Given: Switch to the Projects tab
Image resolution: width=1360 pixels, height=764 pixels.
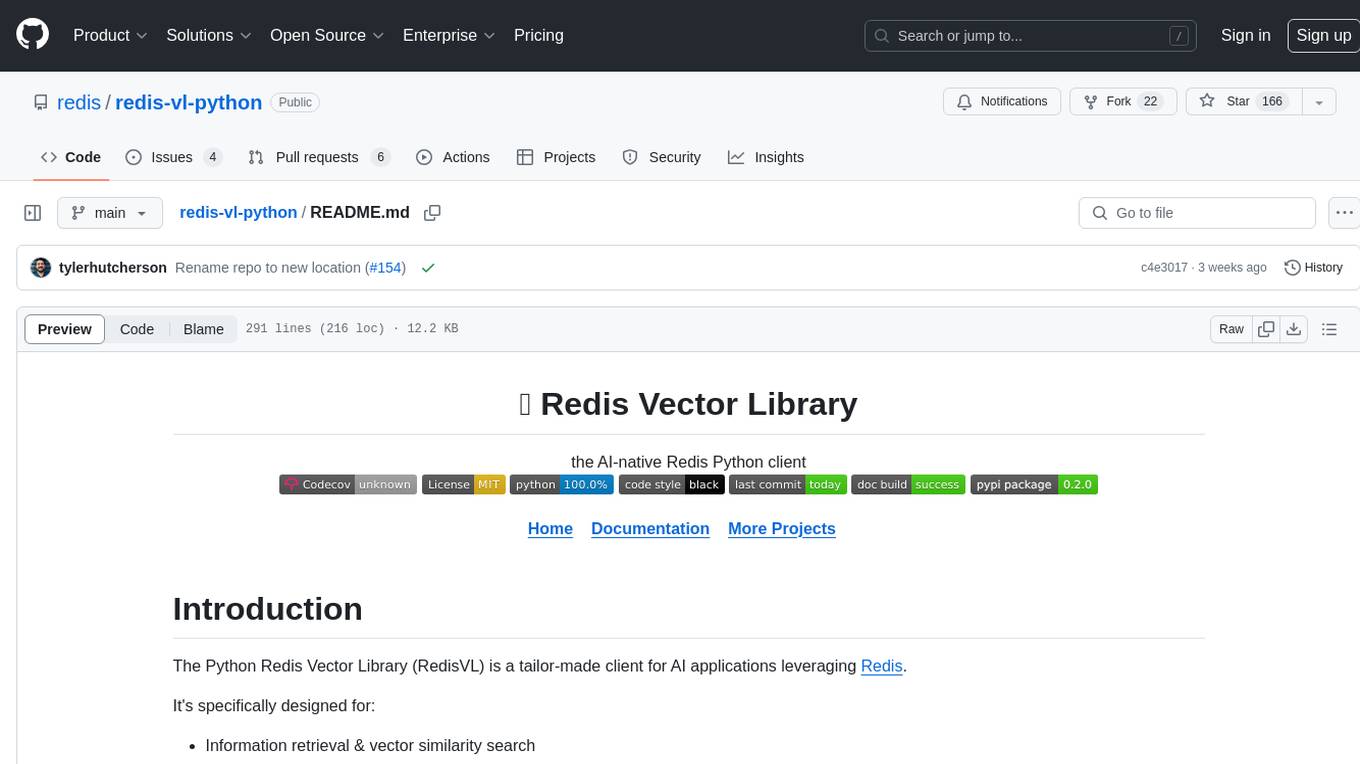Looking at the screenshot, I should click(x=556, y=157).
